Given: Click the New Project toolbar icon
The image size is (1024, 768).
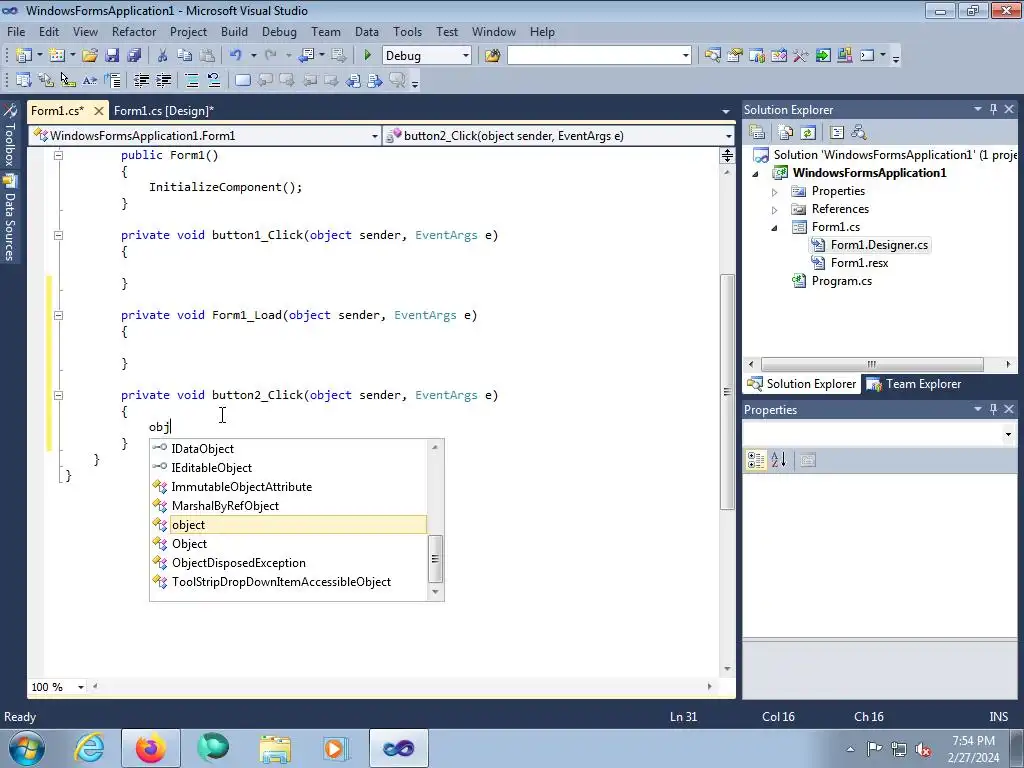Looking at the screenshot, I should click(x=24, y=56).
